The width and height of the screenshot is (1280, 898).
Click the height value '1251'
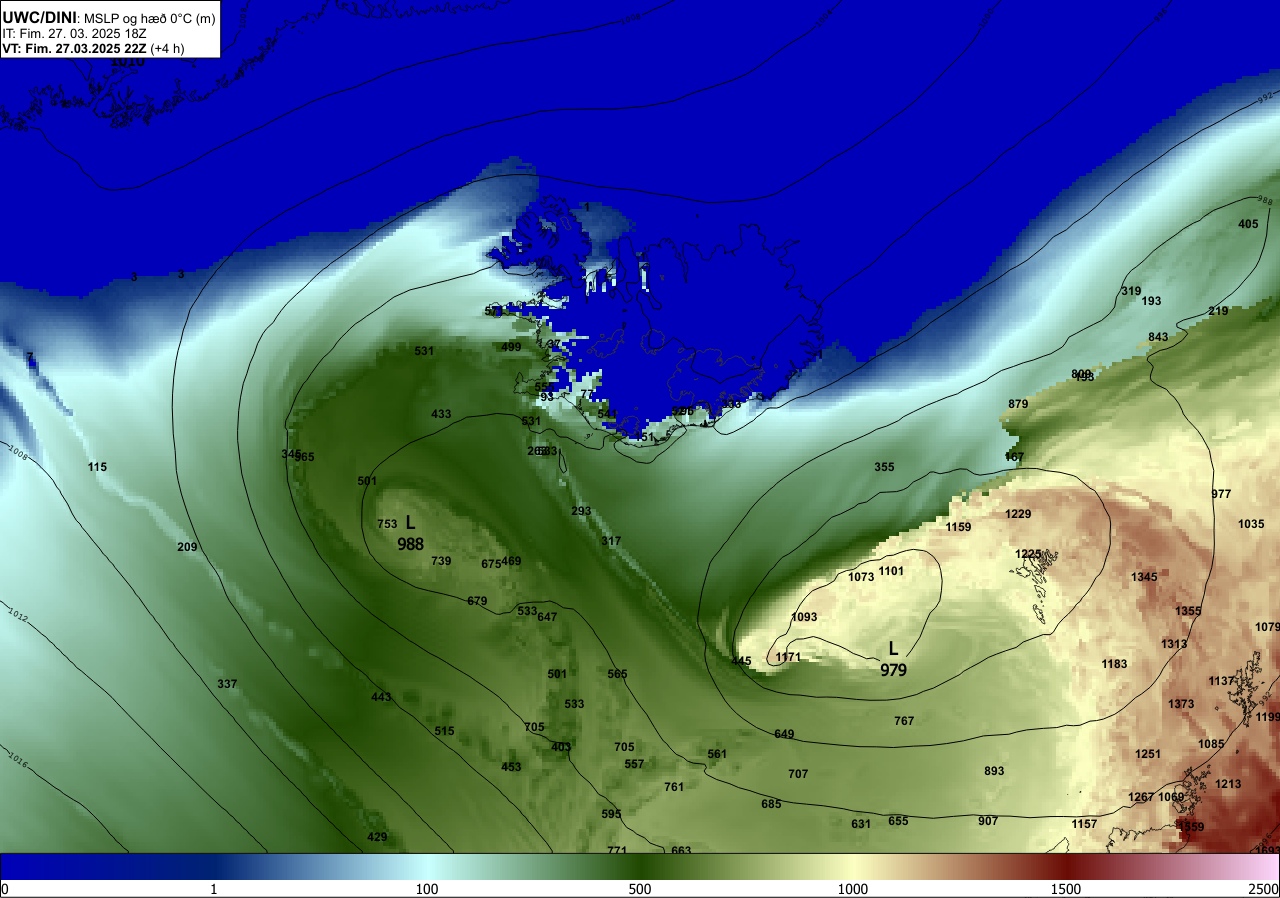click(1148, 754)
